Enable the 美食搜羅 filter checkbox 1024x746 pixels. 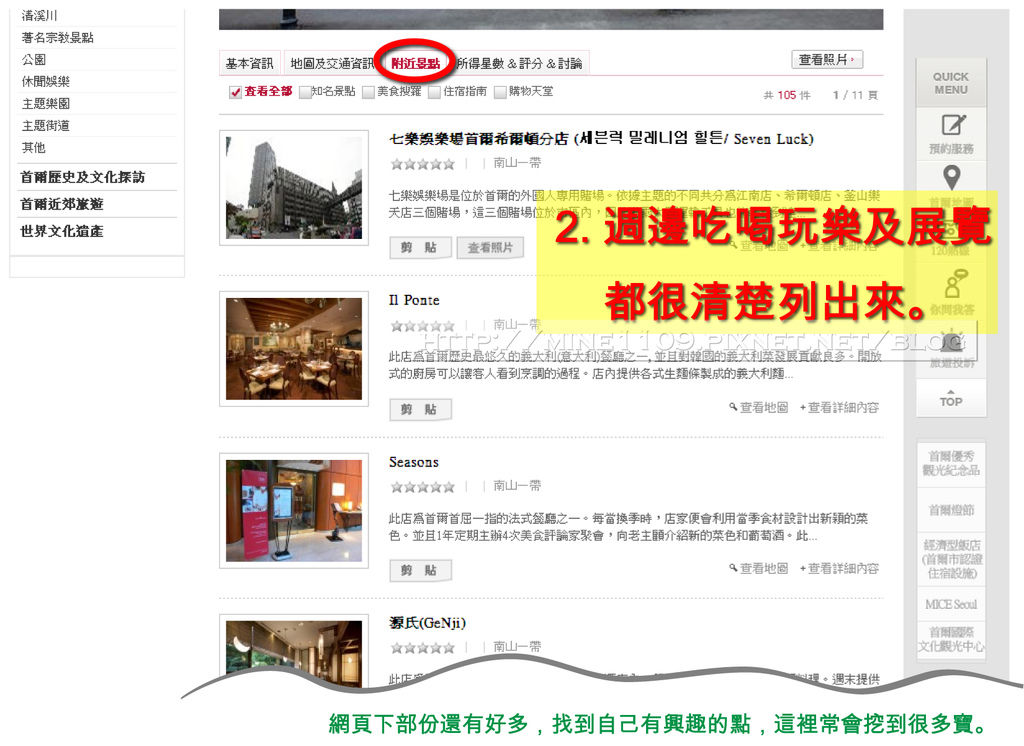368,92
